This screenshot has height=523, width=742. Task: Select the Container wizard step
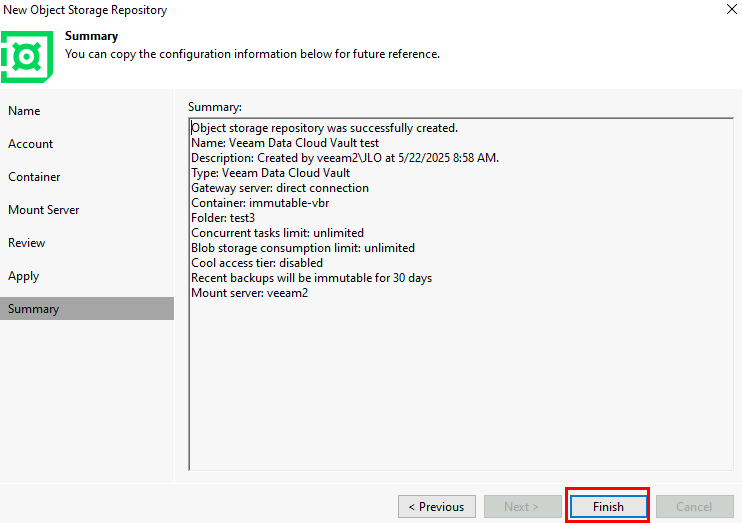pyautogui.click(x=34, y=177)
